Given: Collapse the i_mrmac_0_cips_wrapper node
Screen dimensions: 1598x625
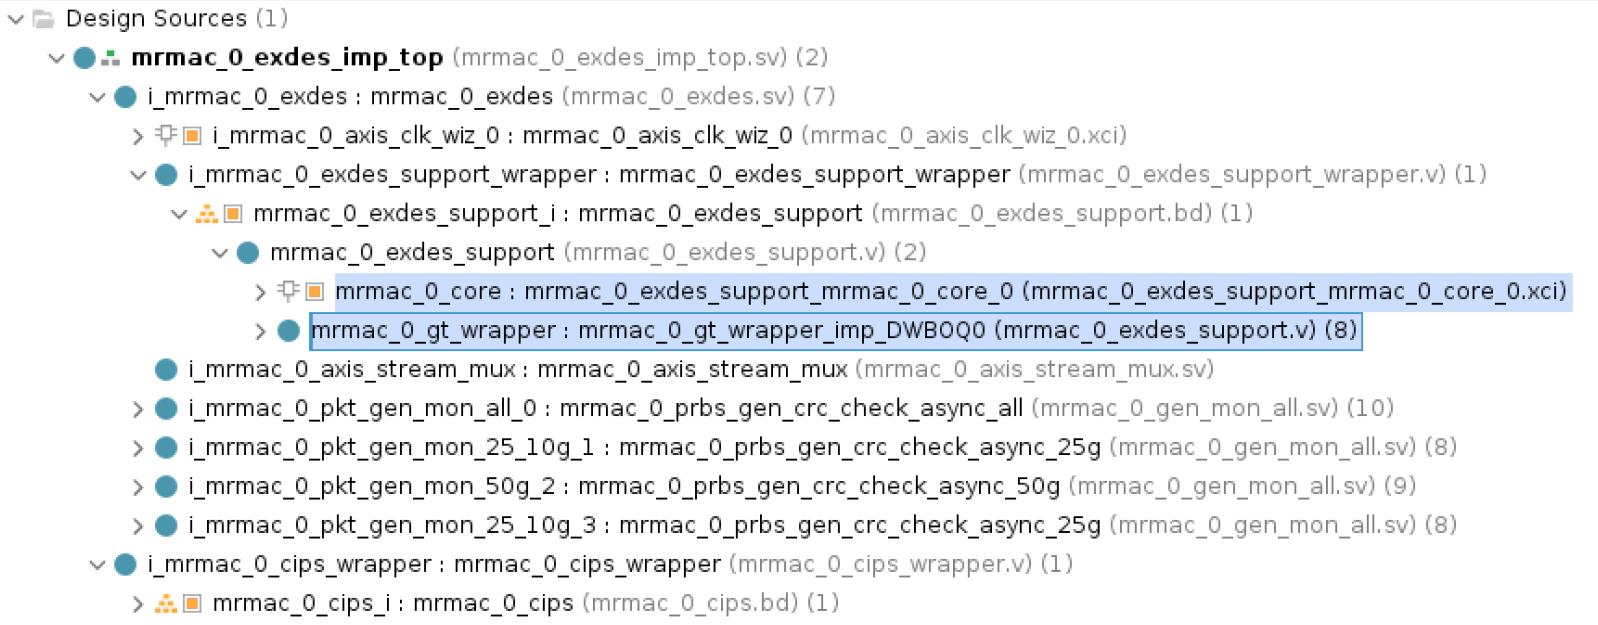Looking at the screenshot, I should [x=97, y=565].
